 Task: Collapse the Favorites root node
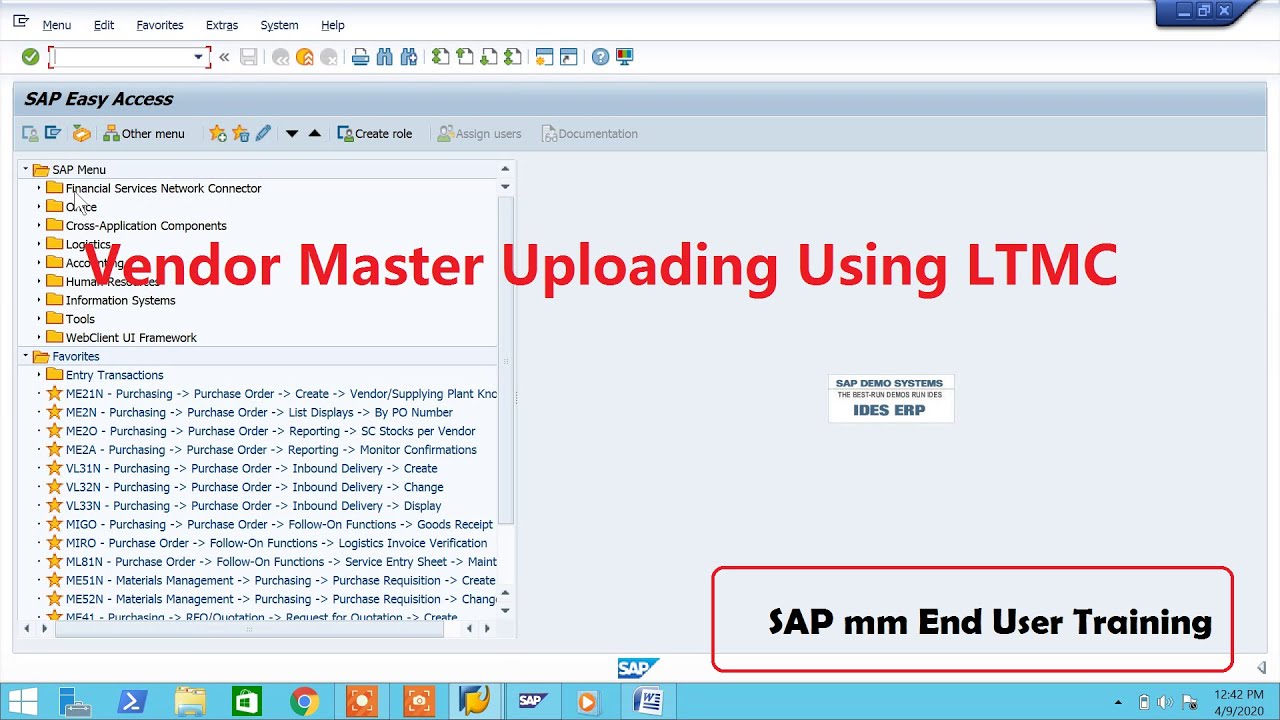[26, 356]
